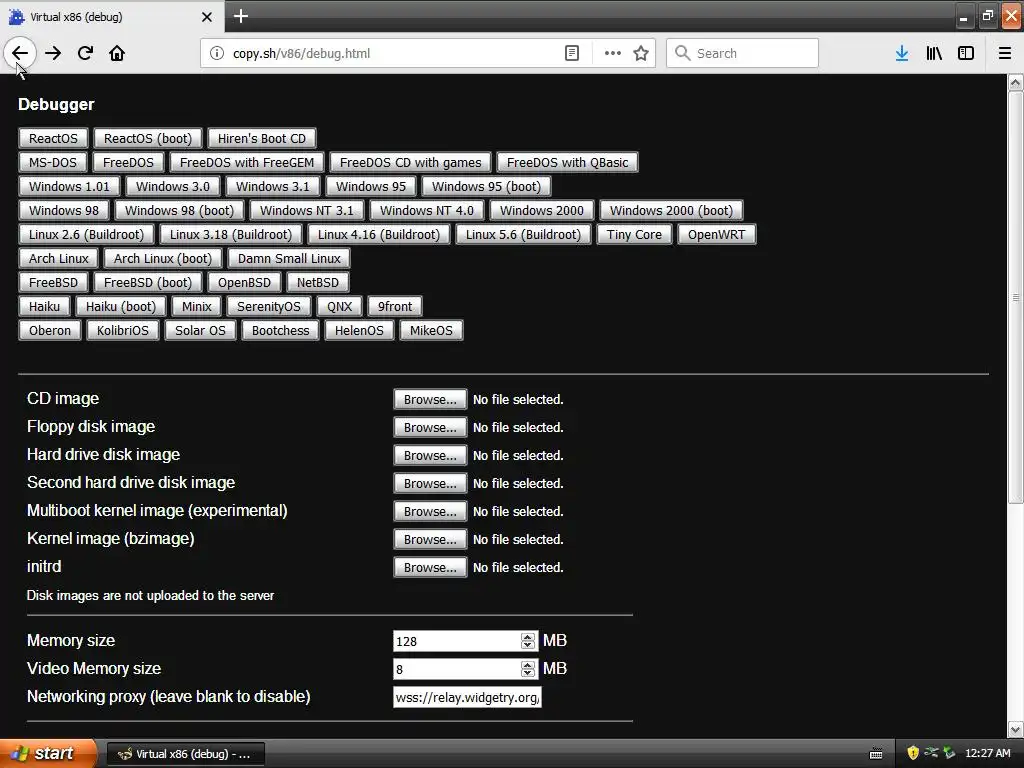Start FreeBSD (boot)
1024x768 pixels.
[x=148, y=283]
